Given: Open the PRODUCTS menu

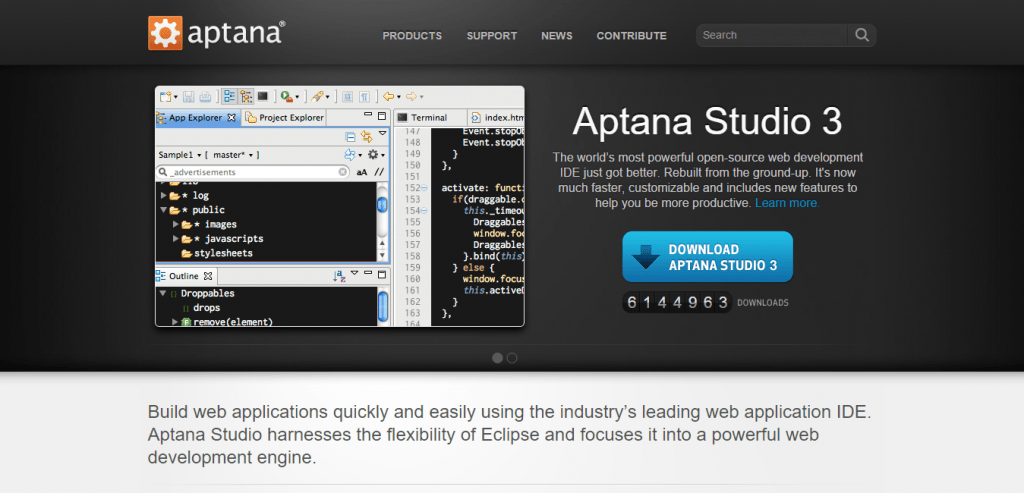Looking at the screenshot, I should point(412,36).
